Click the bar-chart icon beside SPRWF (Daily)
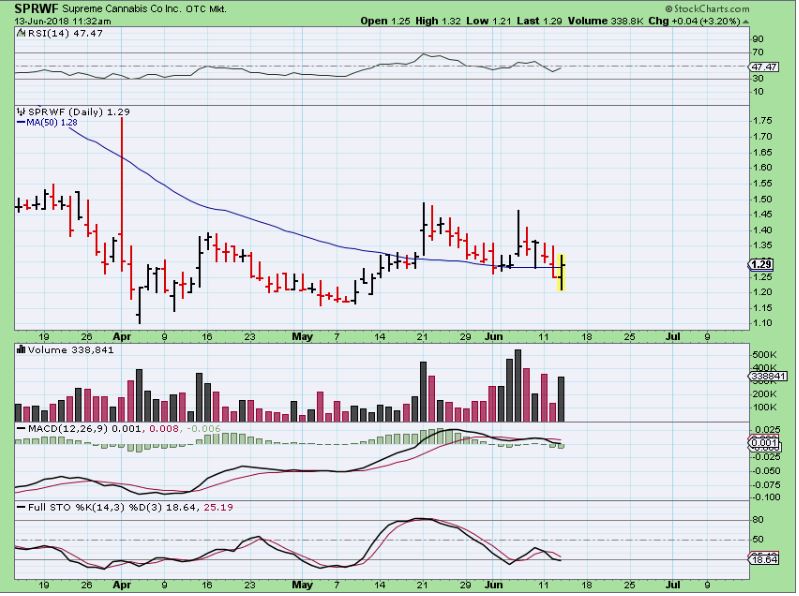The height and width of the screenshot is (596, 799). (21, 112)
